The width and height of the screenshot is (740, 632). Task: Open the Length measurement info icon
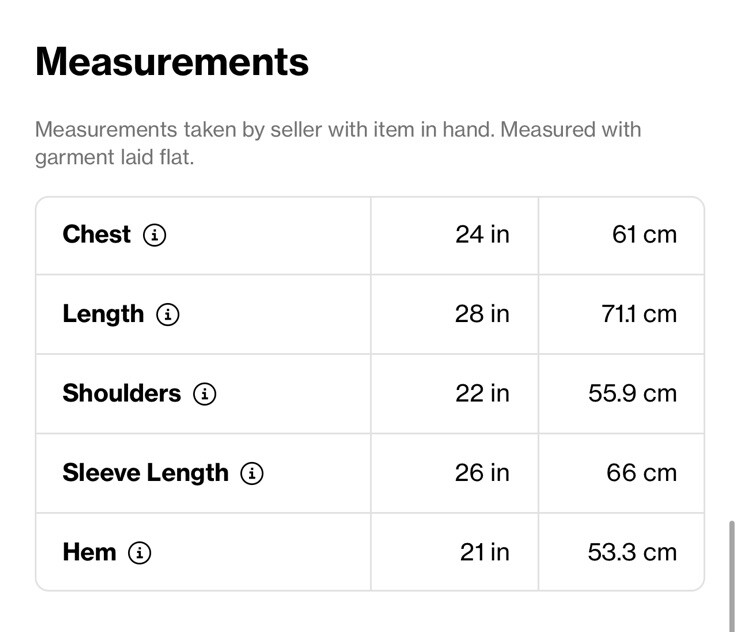click(168, 314)
